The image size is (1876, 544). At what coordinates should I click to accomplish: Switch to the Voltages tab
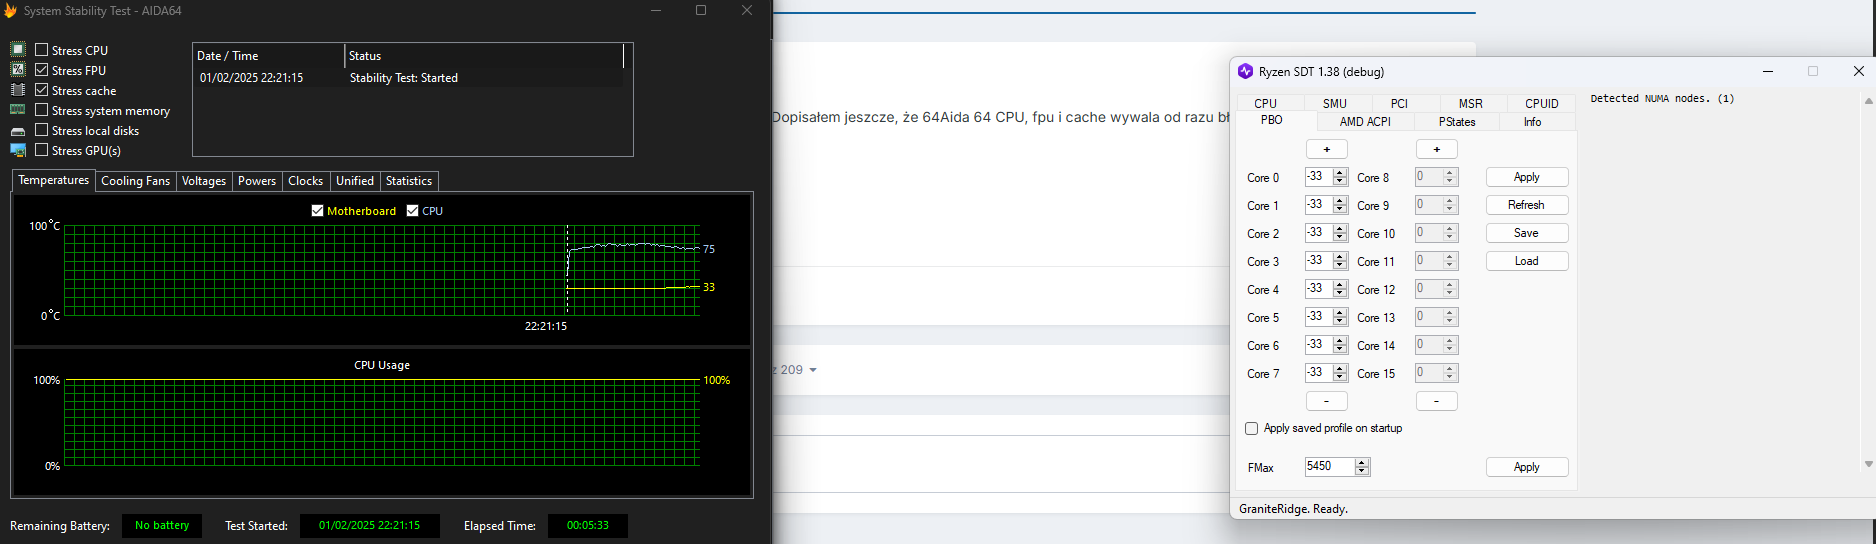tap(204, 181)
